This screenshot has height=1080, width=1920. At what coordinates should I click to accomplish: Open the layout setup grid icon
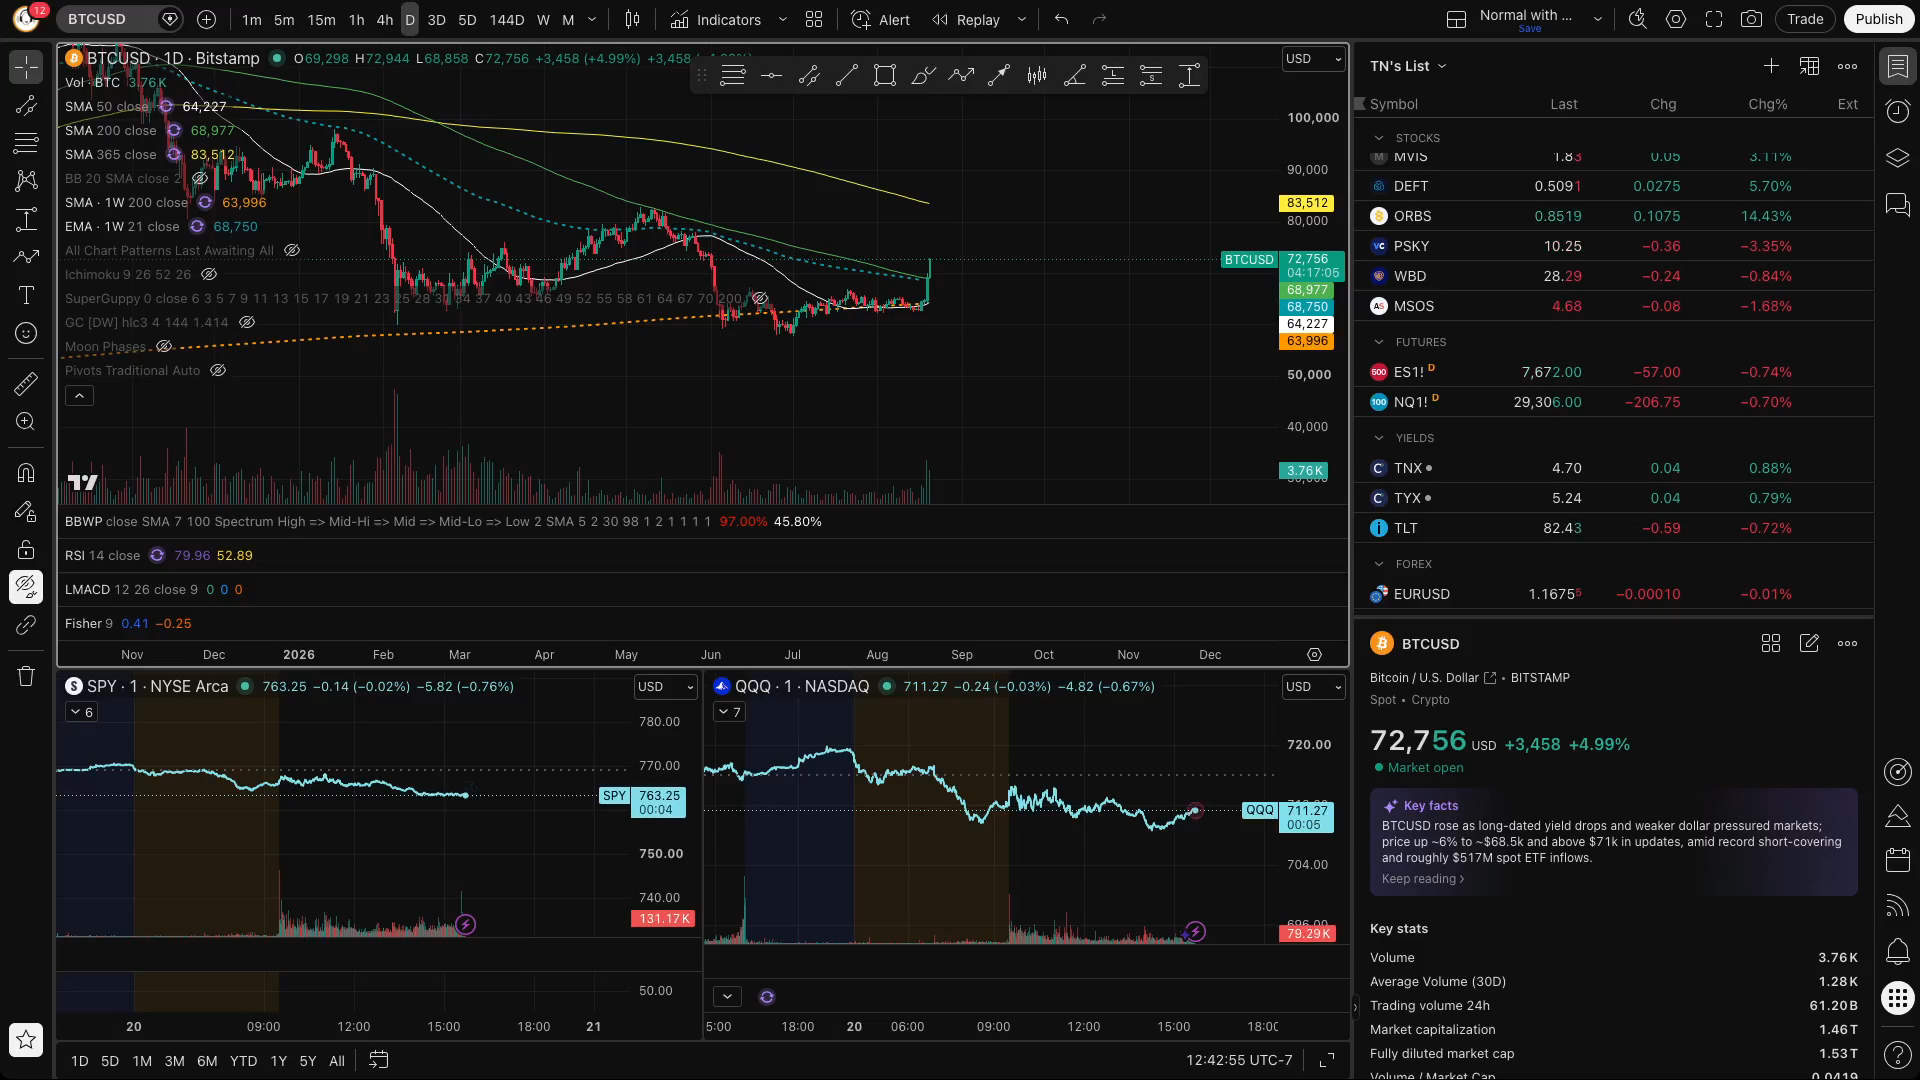point(814,19)
